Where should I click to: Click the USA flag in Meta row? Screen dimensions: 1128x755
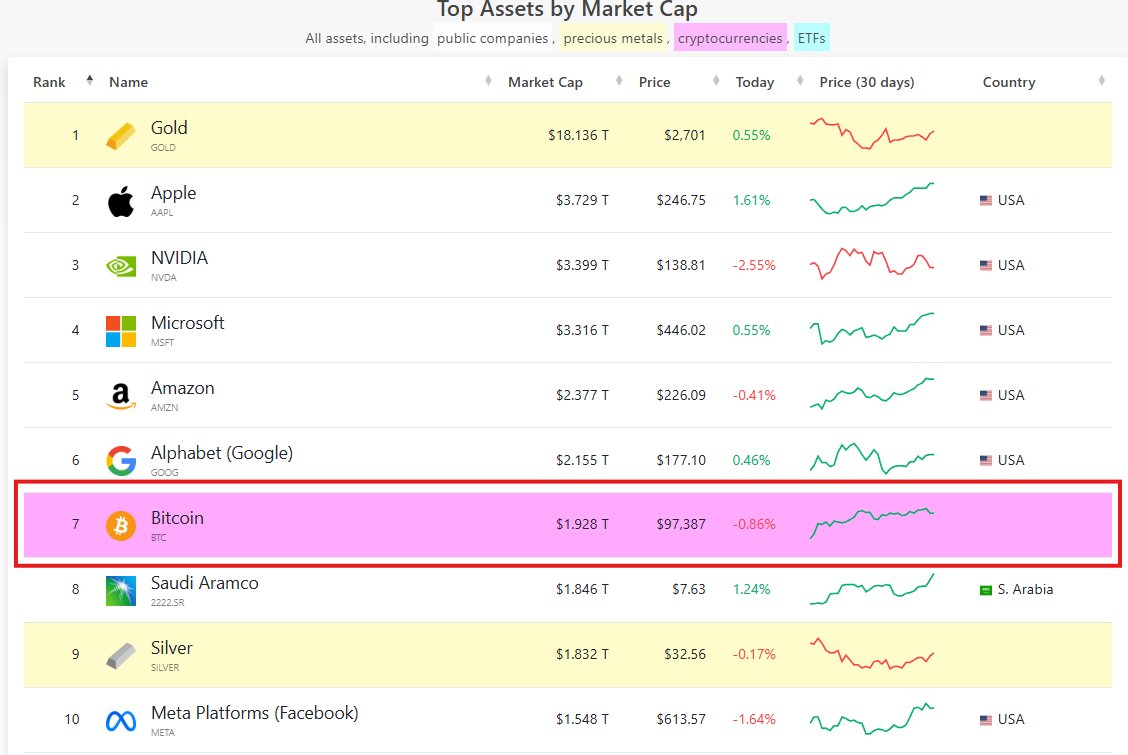click(986, 720)
